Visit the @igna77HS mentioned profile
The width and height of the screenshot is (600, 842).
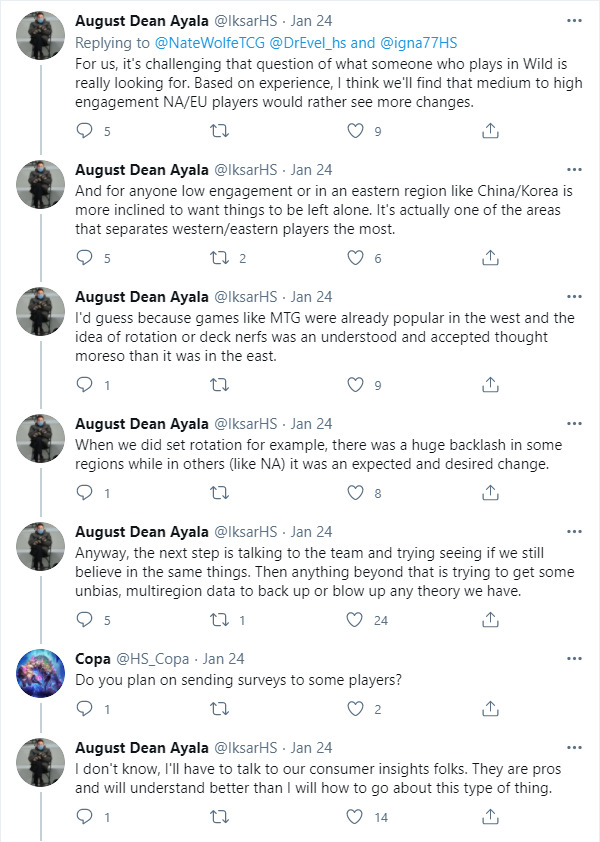point(417,43)
